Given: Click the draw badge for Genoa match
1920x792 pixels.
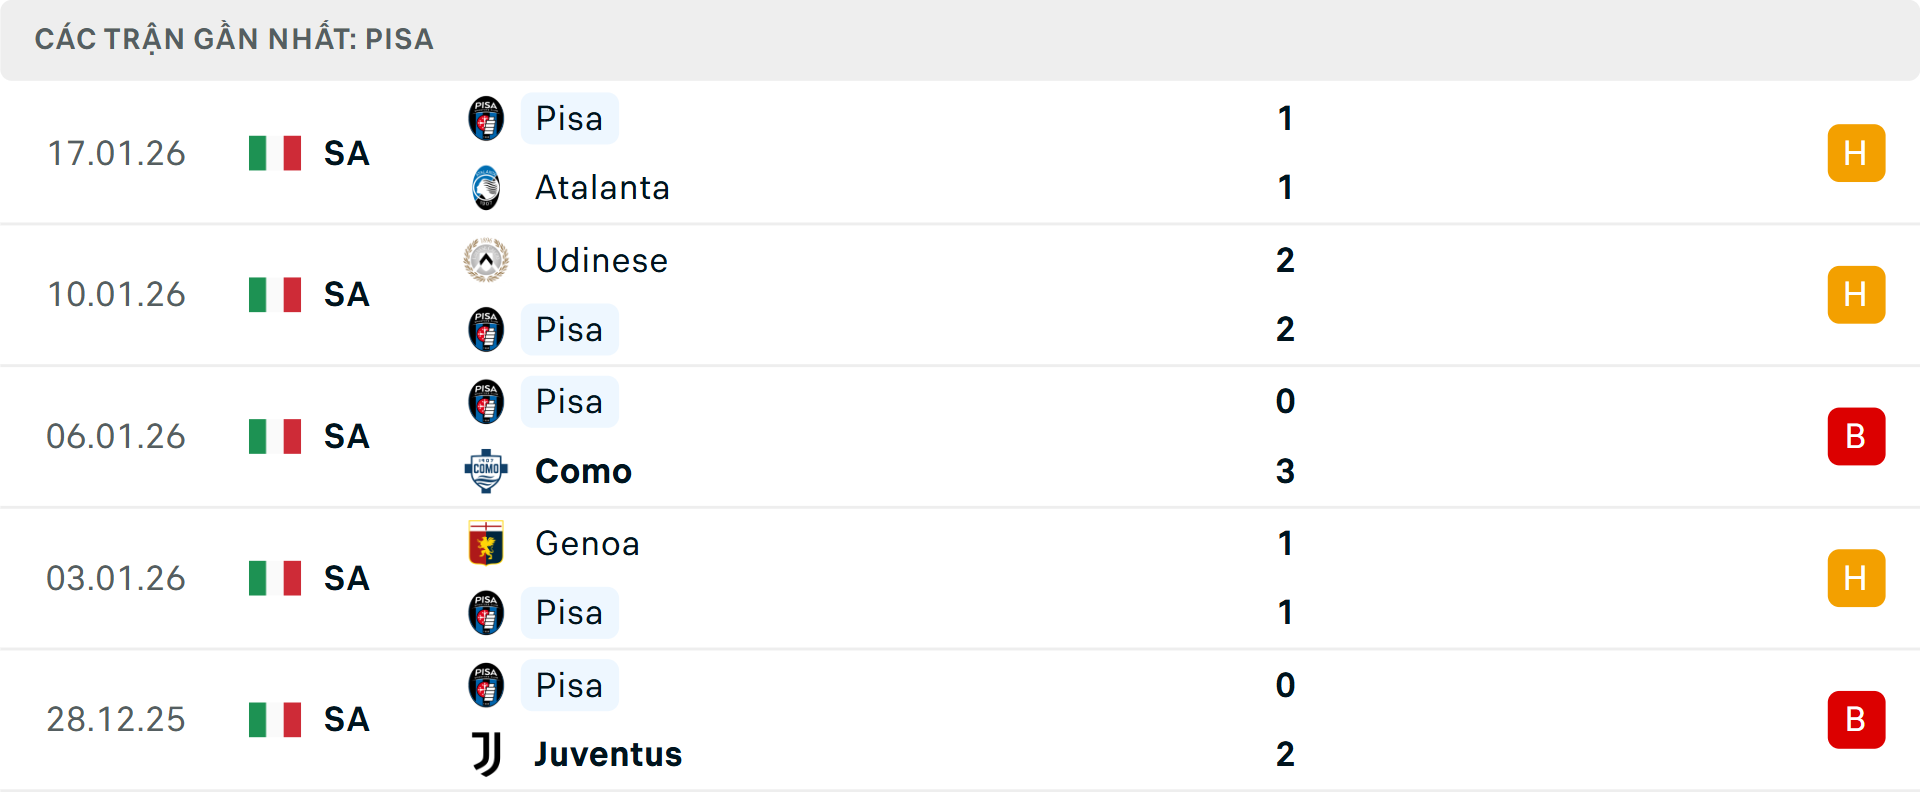Looking at the screenshot, I should coord(1856,578).
